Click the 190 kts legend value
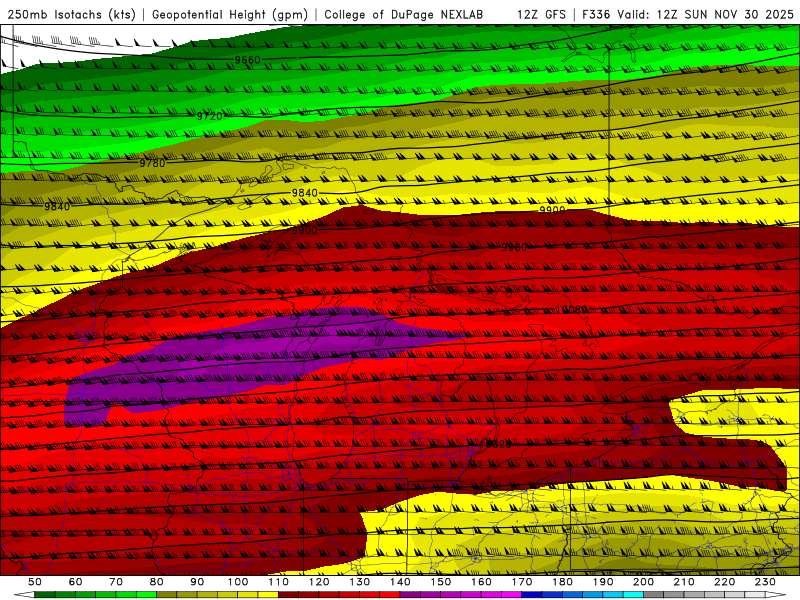The width and height of the screenshot is (800, 600). 603,582
